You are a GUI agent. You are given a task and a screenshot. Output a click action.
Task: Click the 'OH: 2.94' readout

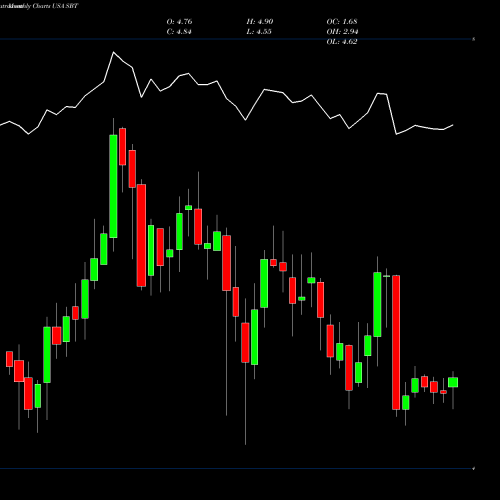342,32
